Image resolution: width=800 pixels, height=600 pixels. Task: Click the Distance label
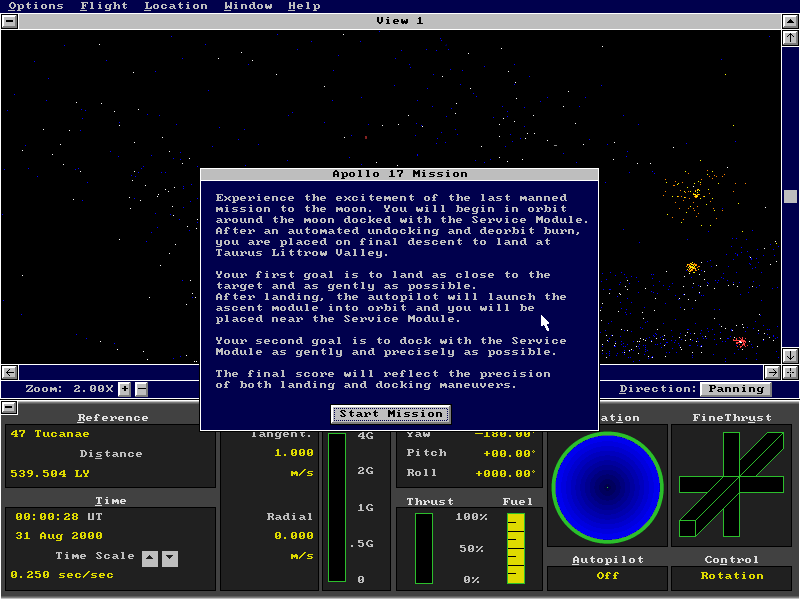pos(111,454)
